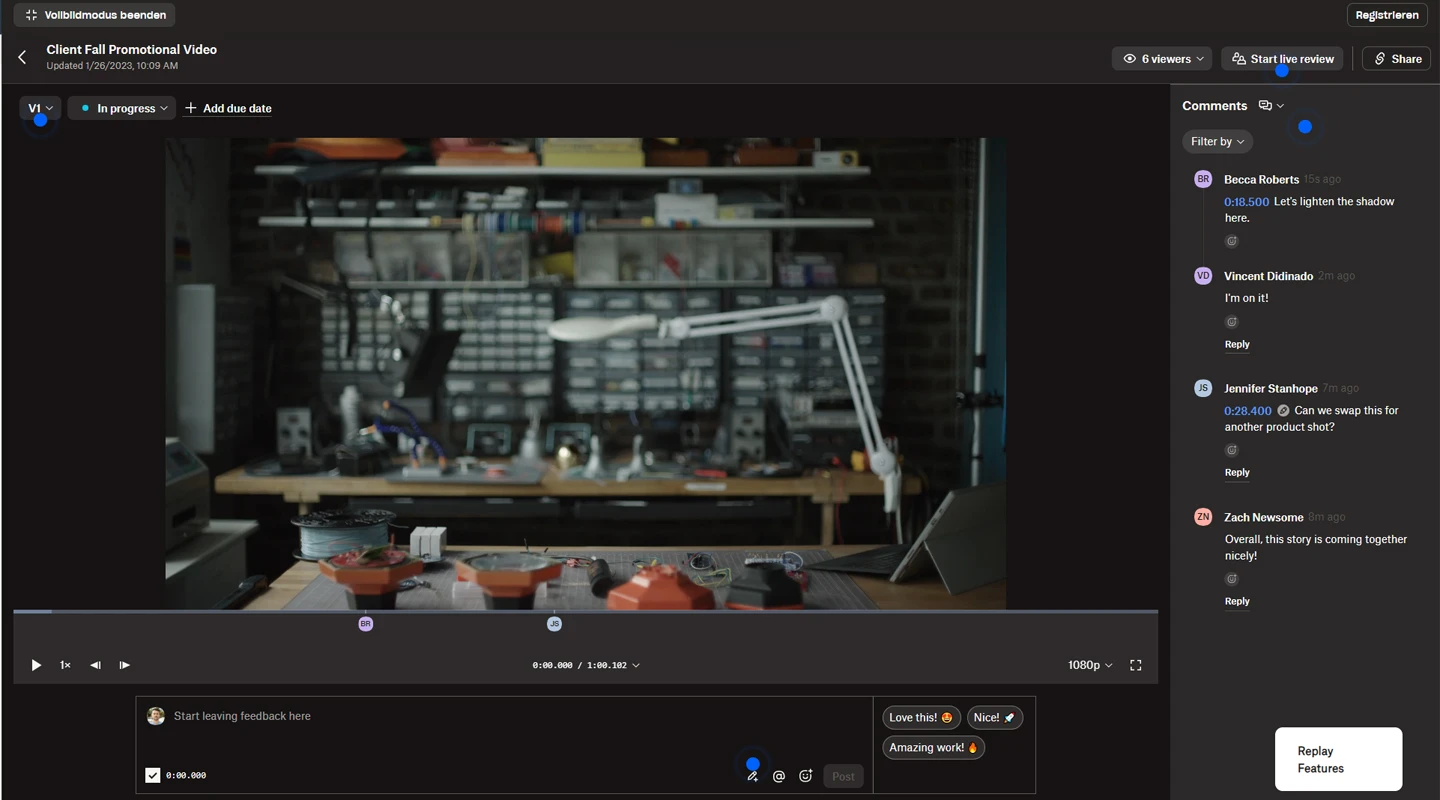Image resolution: width=1440 pixels, height=800 pixels.
Task: Add due date to the video
Action: tap(228, 108)
